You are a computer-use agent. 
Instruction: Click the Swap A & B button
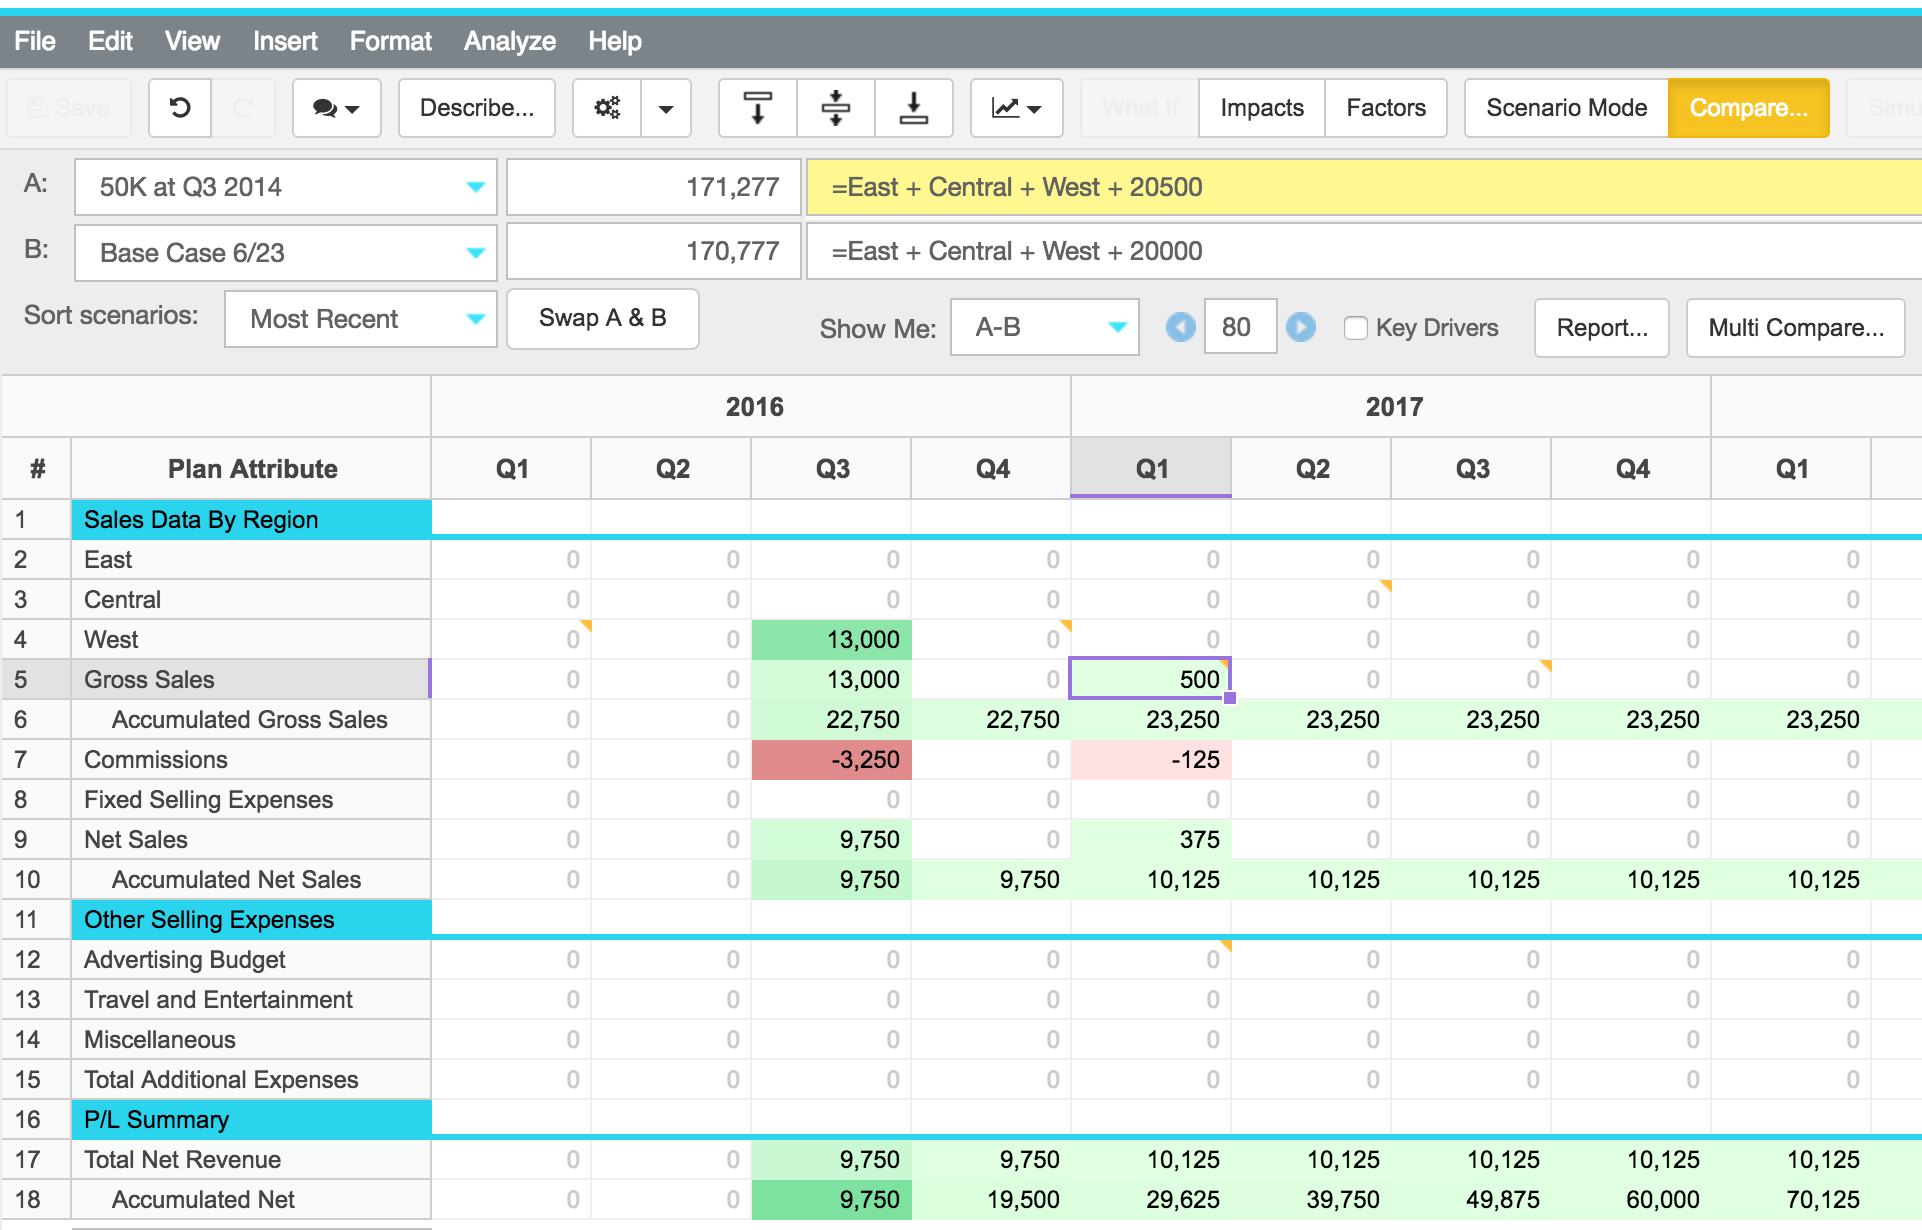[602, 318]
